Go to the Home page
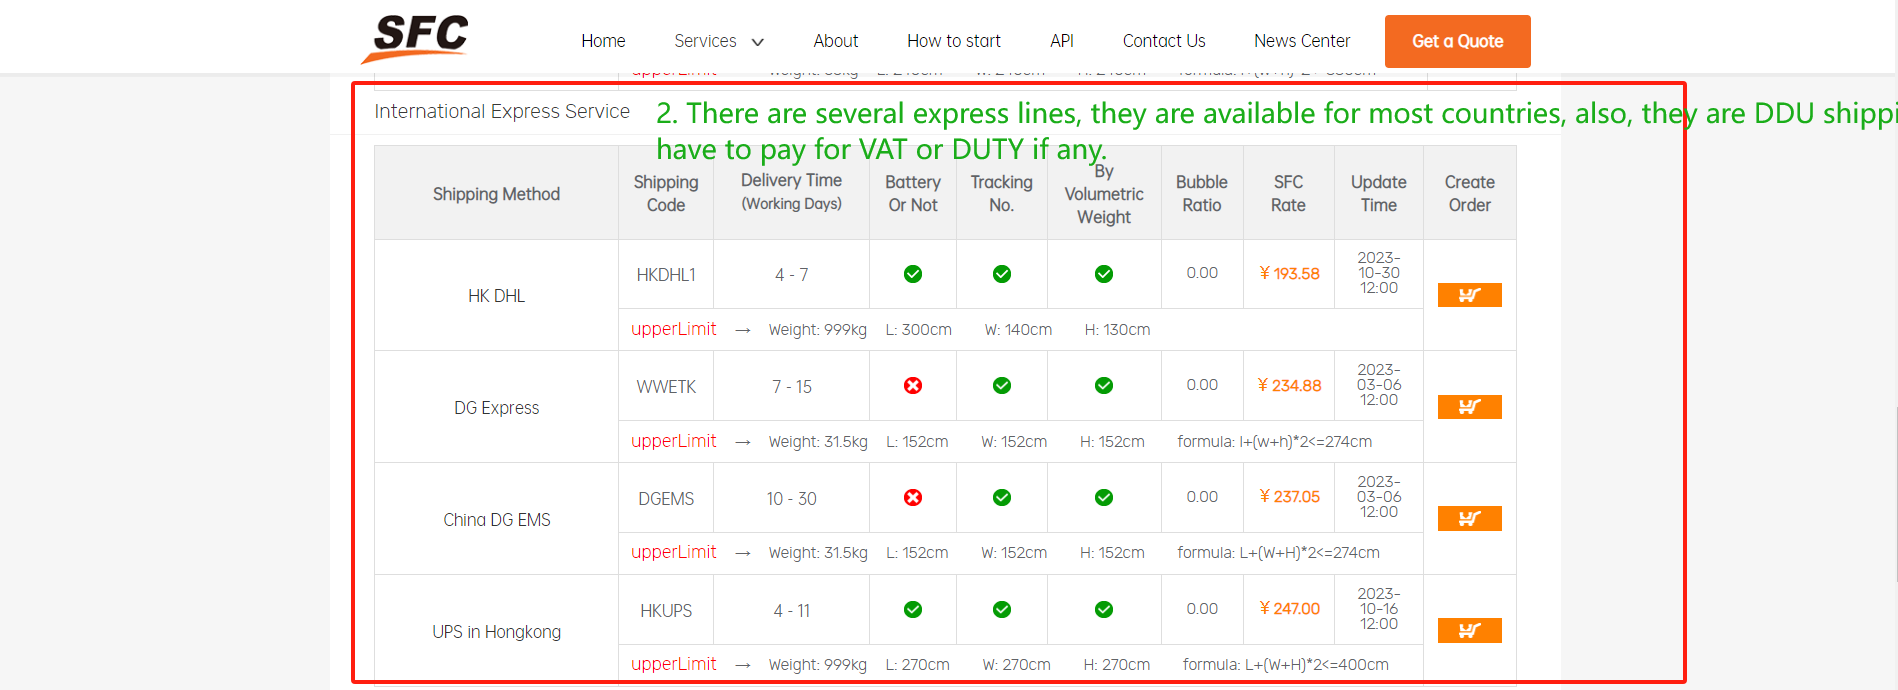 603,41
